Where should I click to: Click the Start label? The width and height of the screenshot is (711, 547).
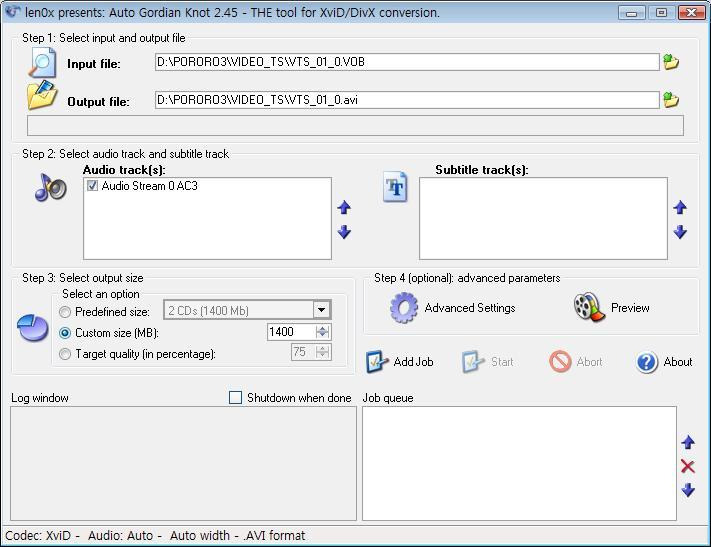502,362
